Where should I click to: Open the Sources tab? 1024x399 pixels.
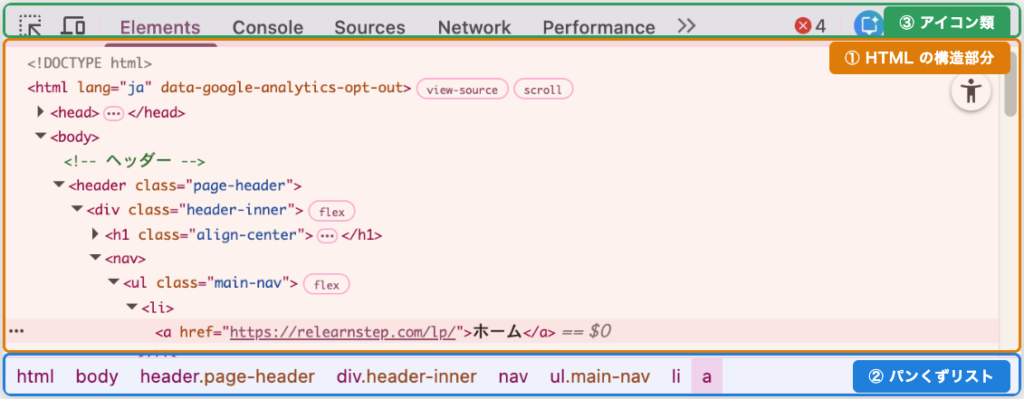(370, 27)
